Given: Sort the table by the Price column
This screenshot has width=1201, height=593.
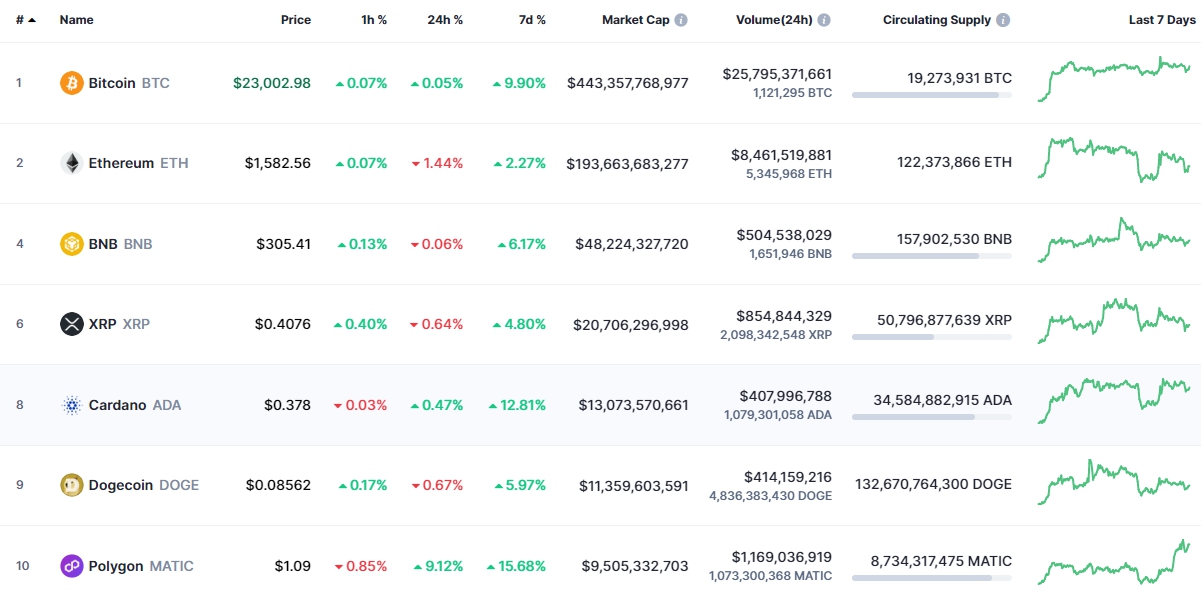Looking at the screenshot, I should 296,20.
